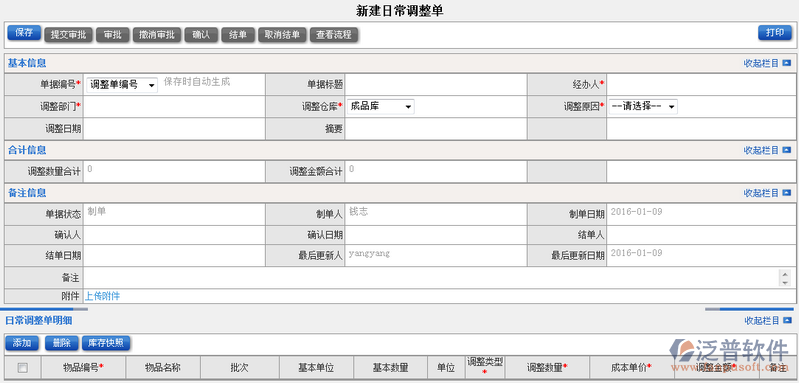Tick the select-all checkbox in detail table header
This screenshot has width=799, height=383.
22,368
